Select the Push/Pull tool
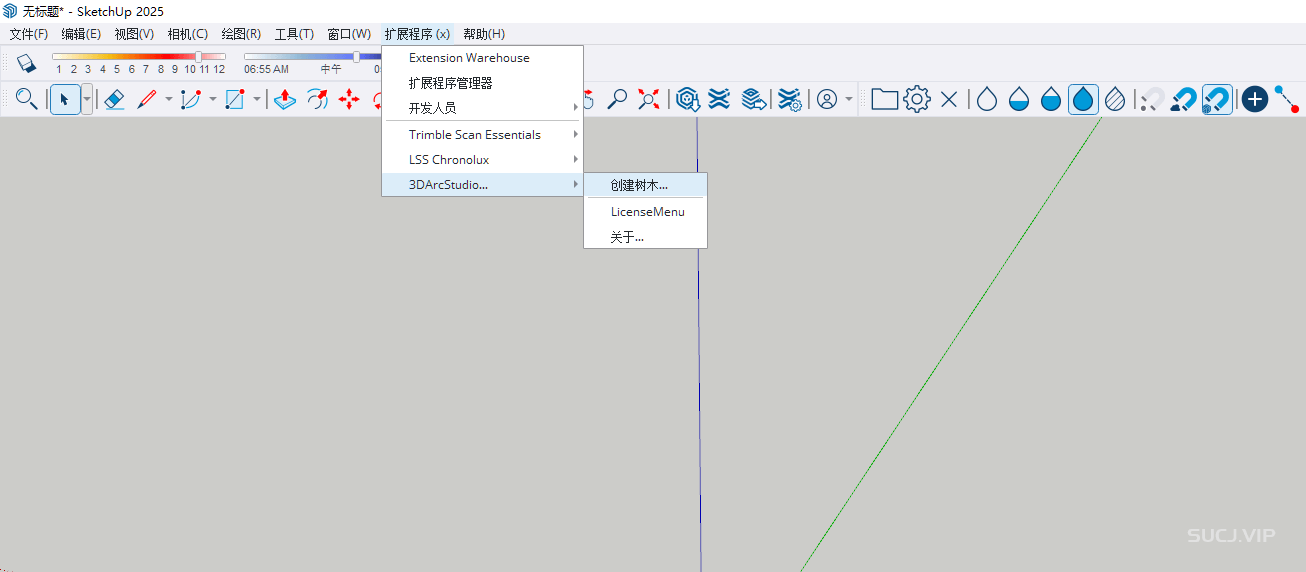Image resolution: width=1306 pixels, height=572 pixels. tap(285, 99)
